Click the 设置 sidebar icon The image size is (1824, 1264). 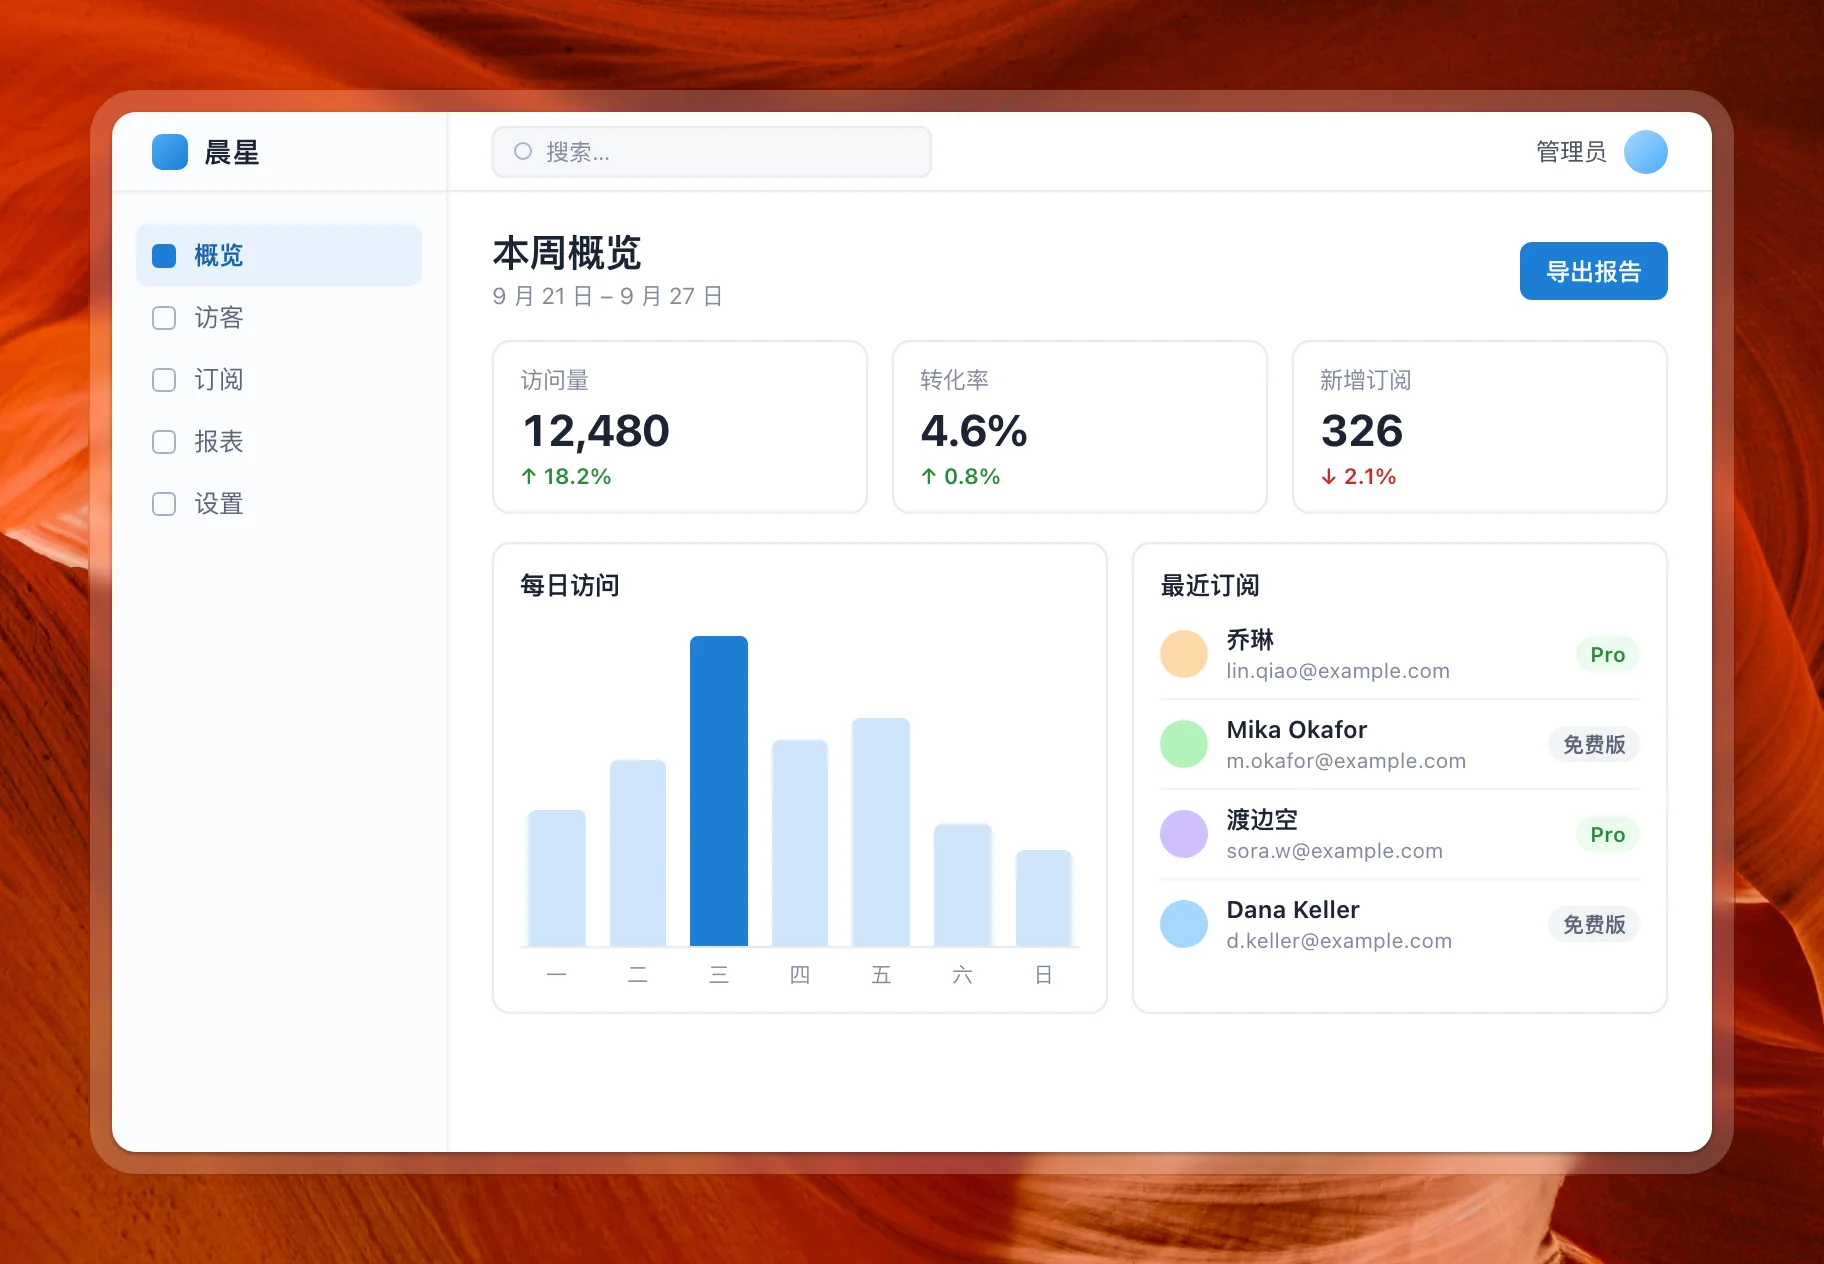[164, 504]
